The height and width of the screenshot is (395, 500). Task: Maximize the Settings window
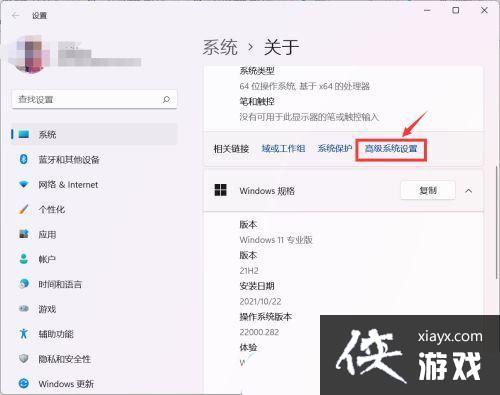coord(455,11)
